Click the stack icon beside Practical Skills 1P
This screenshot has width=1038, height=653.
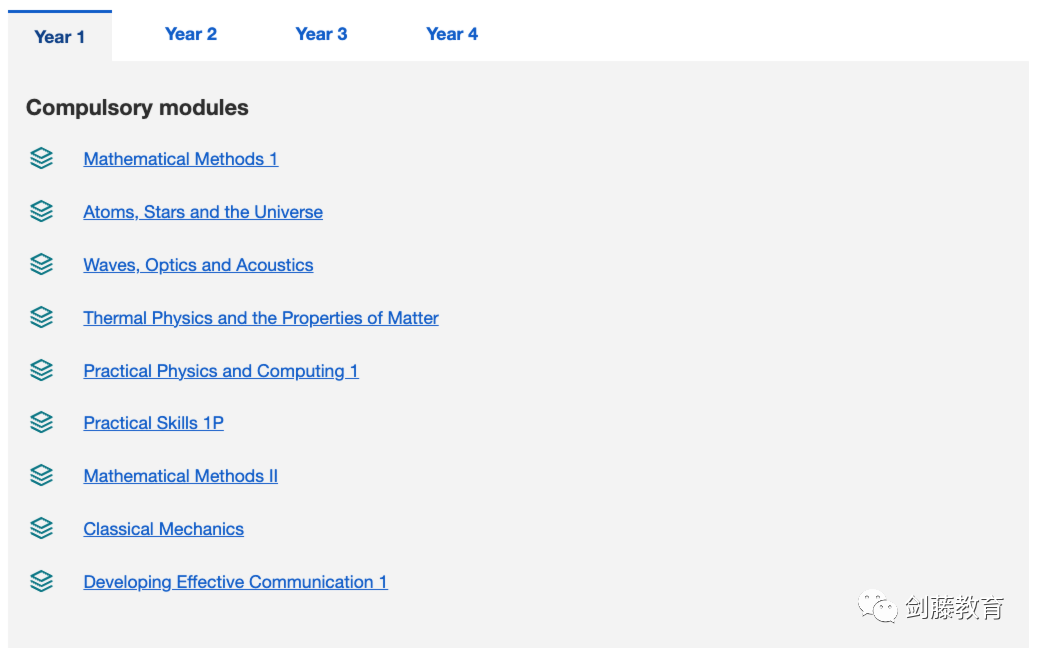(x=41, y=423)
